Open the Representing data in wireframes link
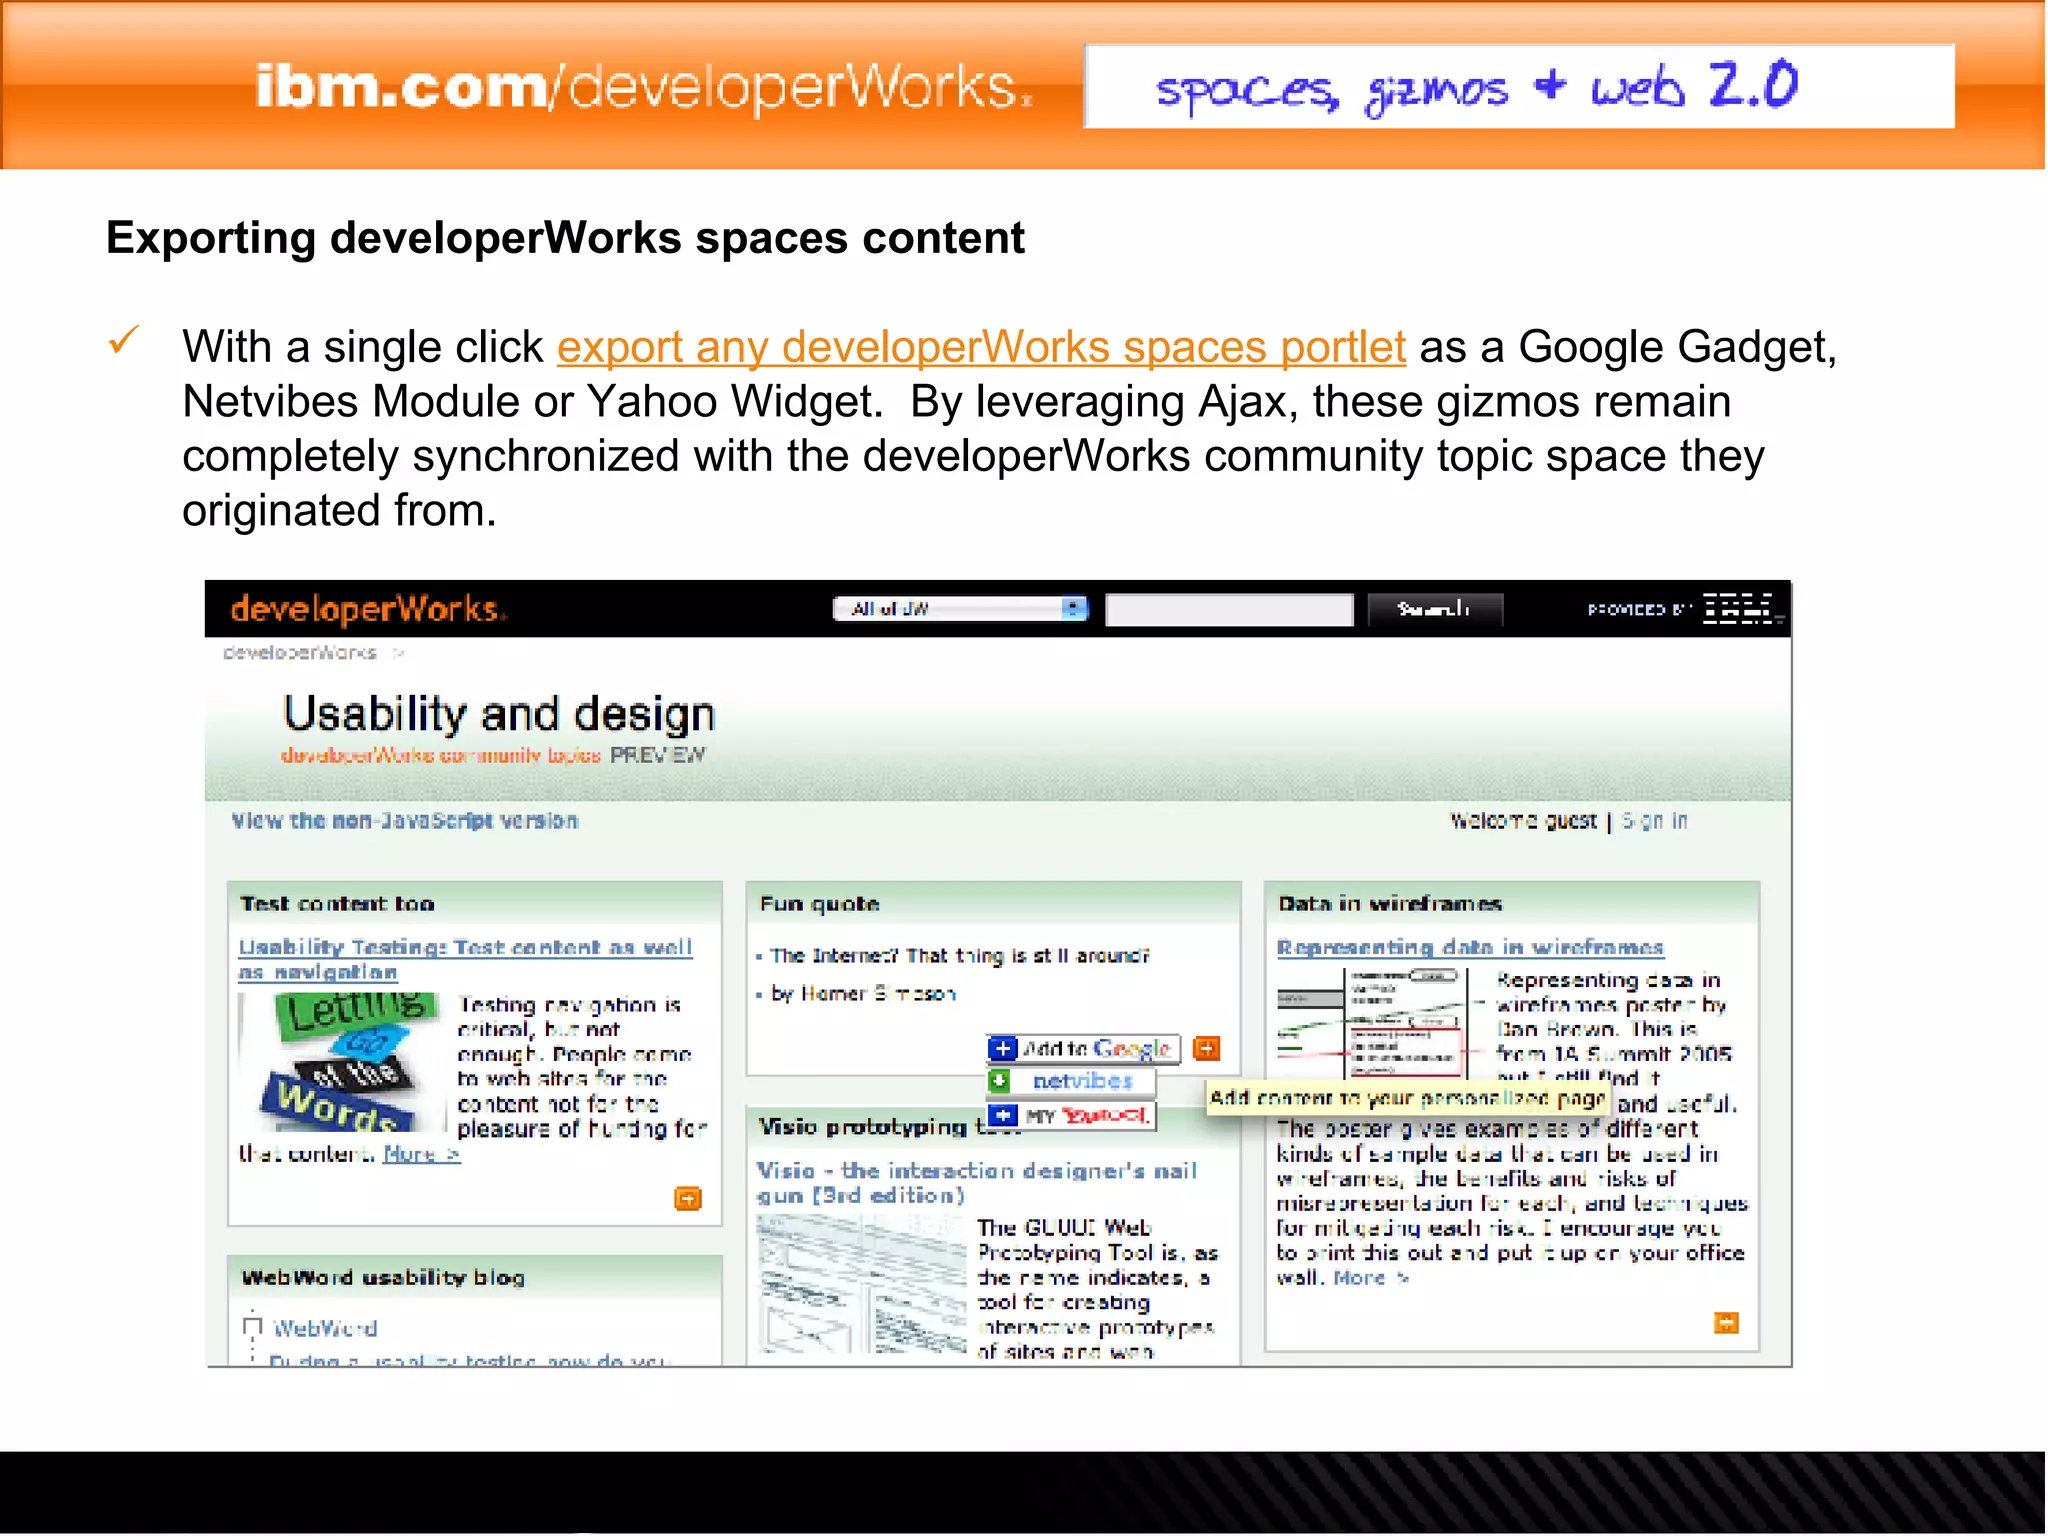 1470,947
